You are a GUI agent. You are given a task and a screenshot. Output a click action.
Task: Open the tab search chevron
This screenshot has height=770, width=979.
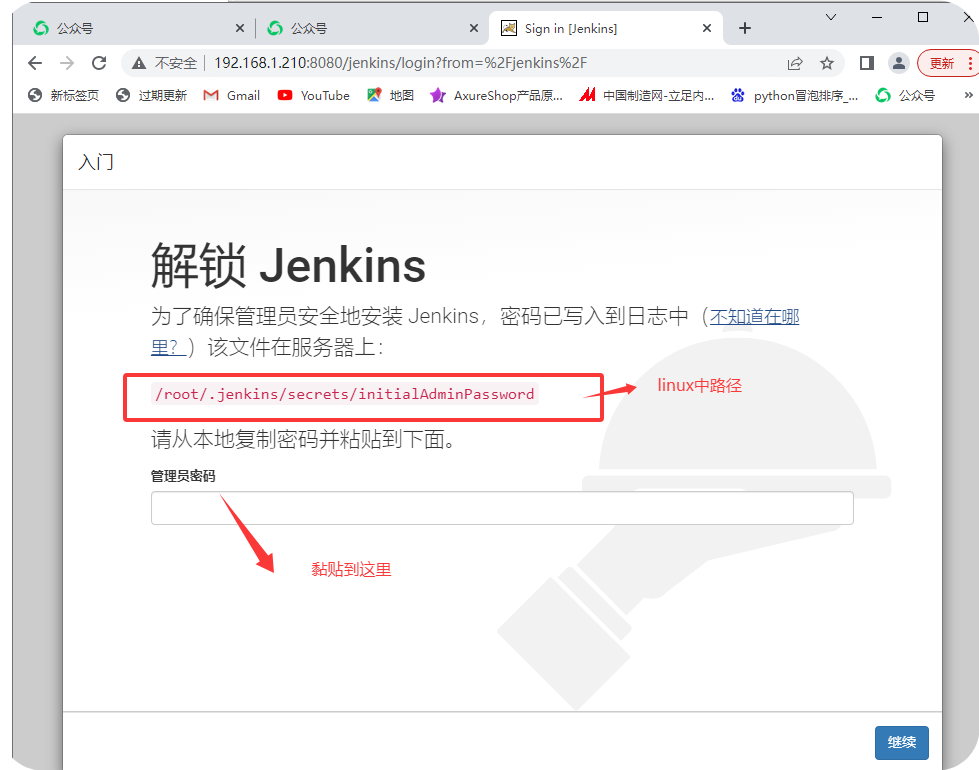coord(830,17)
